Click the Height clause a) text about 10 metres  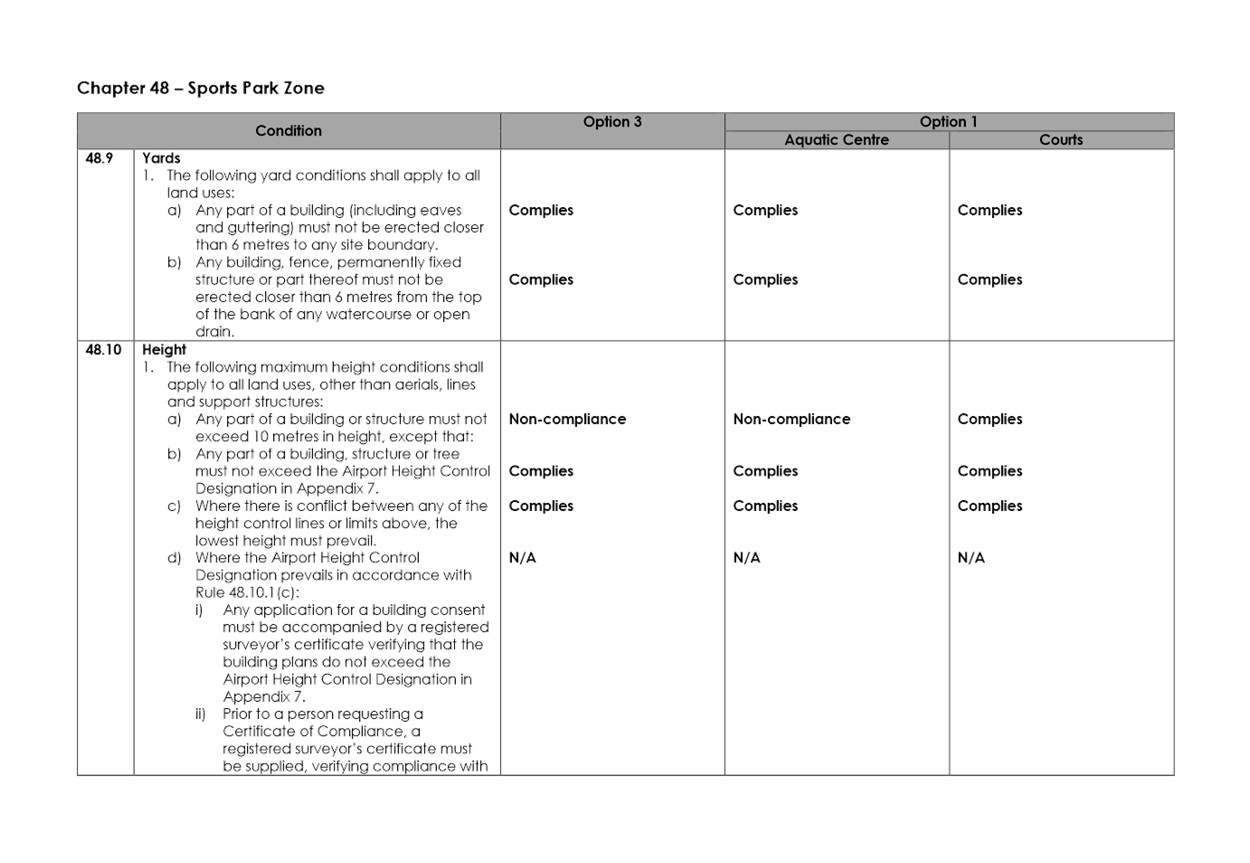point(341,428)
